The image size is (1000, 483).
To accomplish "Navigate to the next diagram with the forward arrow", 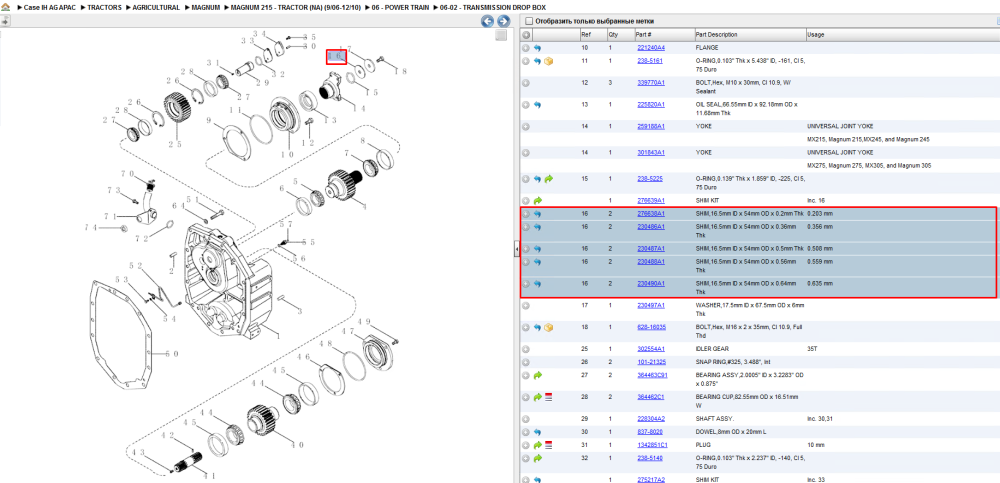I will click(503, 22).
